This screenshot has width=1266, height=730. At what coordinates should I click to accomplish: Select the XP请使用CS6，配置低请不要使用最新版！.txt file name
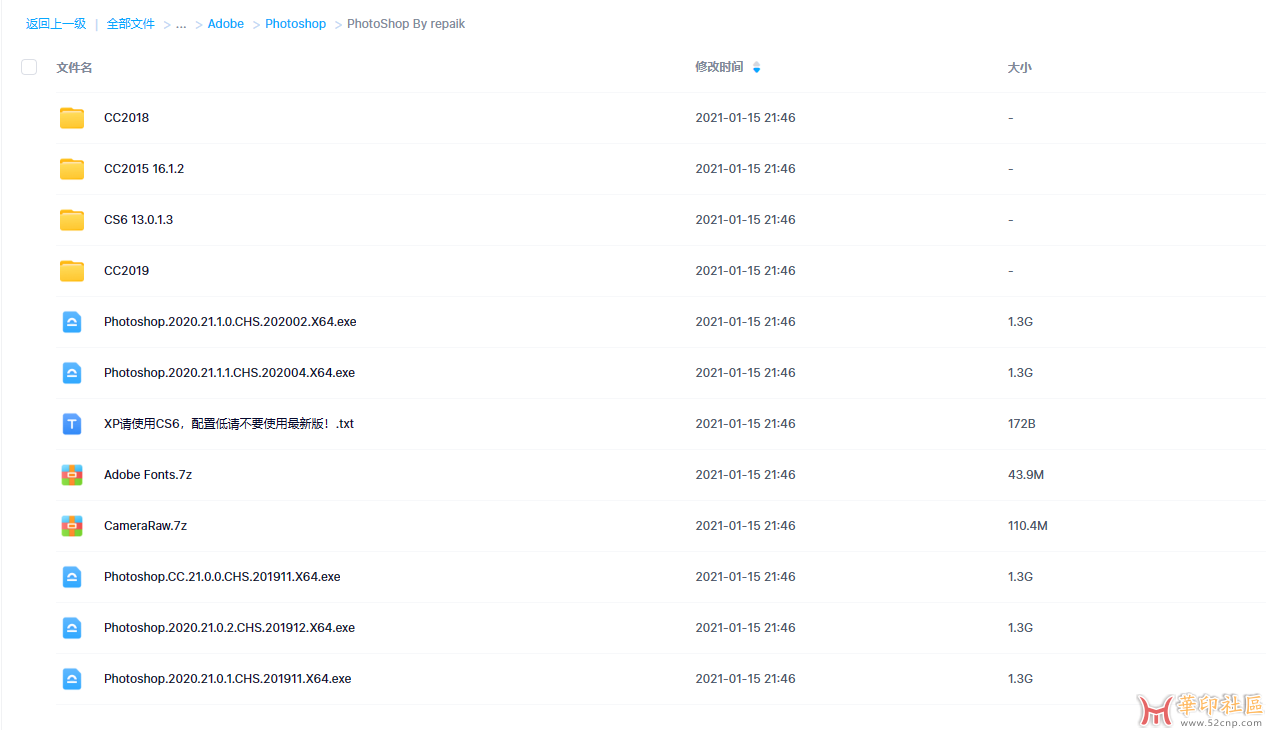click(x=229, y=424)
